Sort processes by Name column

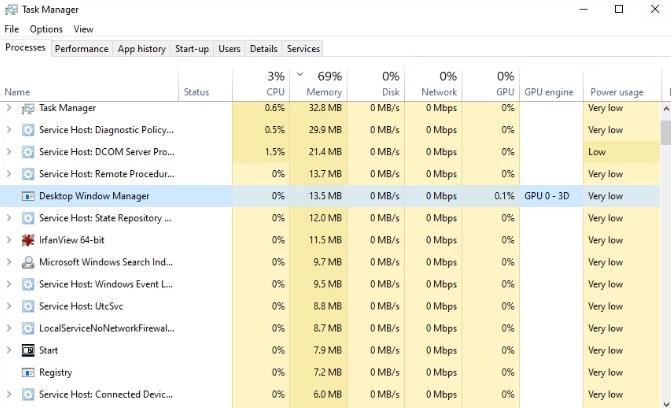pos(89,84)
